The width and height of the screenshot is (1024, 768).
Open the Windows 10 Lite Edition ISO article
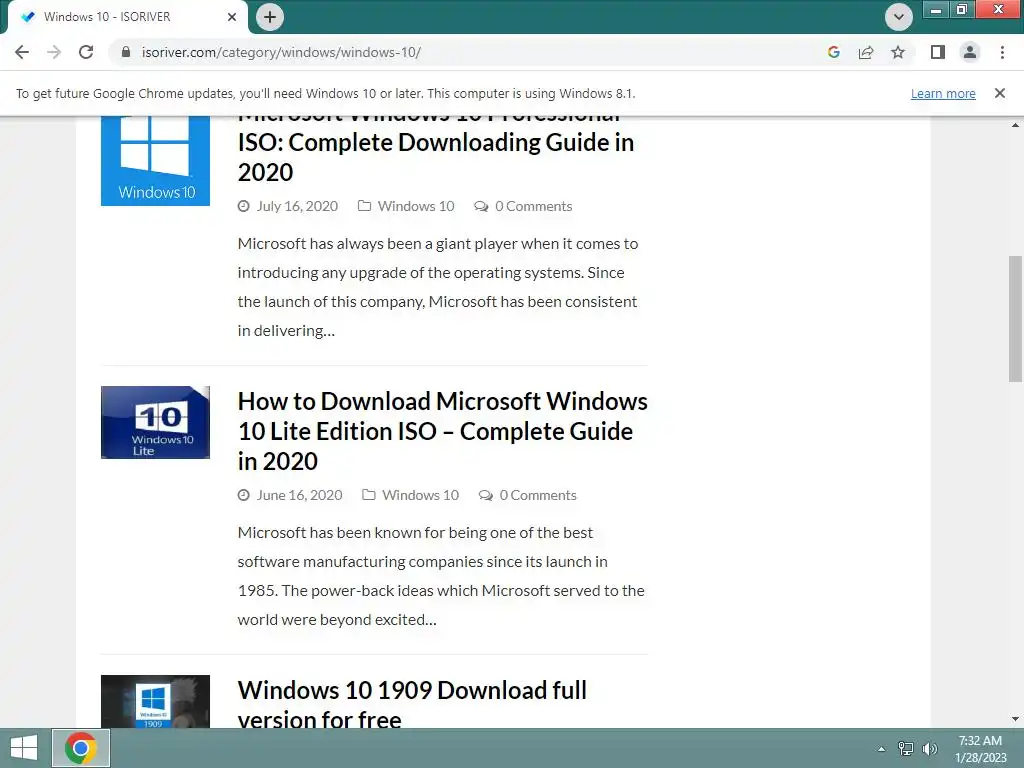[442, 431]
